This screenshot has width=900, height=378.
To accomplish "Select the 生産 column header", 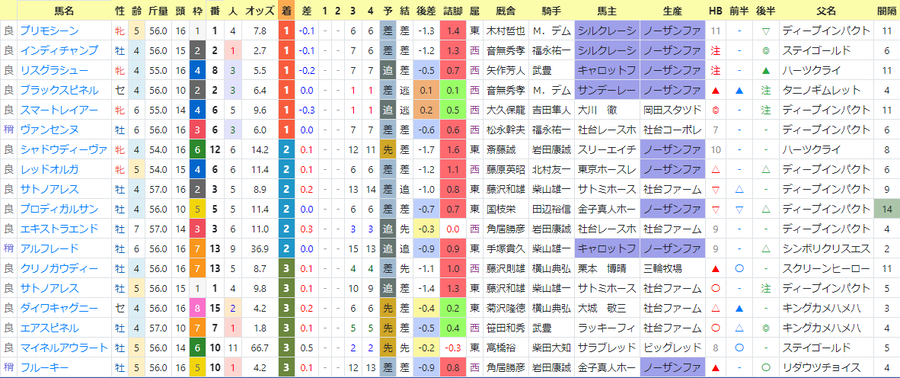I will click(672, 11).
